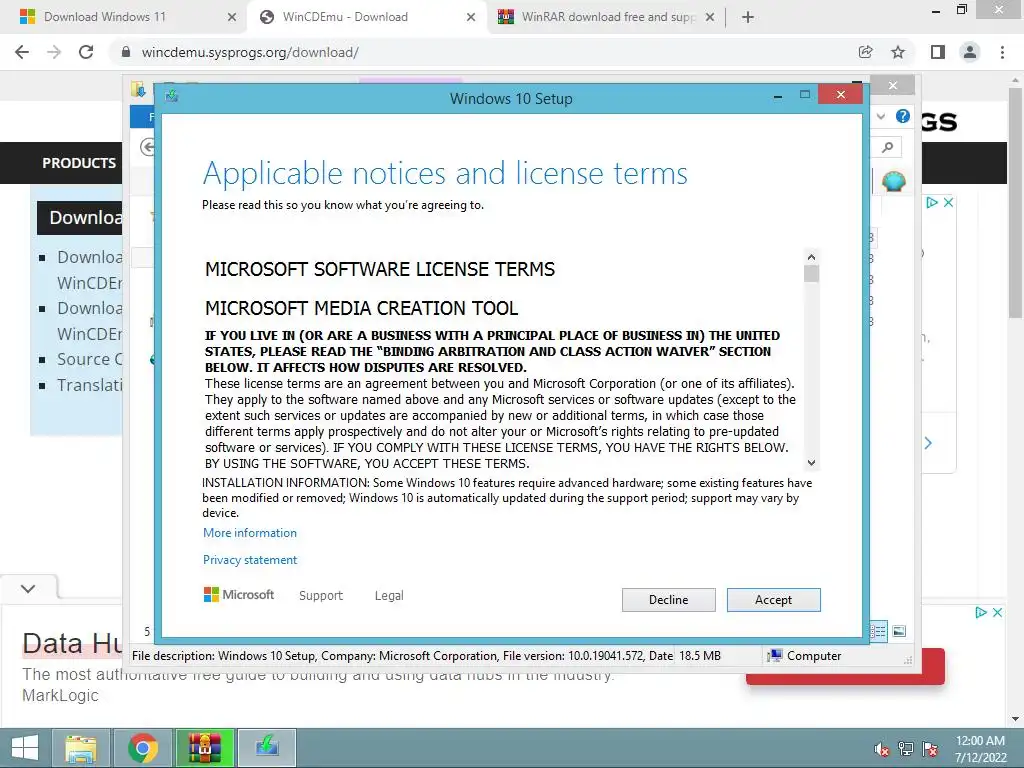
Task: Open Chrome profile avatar
Action: tap(970, 52)
